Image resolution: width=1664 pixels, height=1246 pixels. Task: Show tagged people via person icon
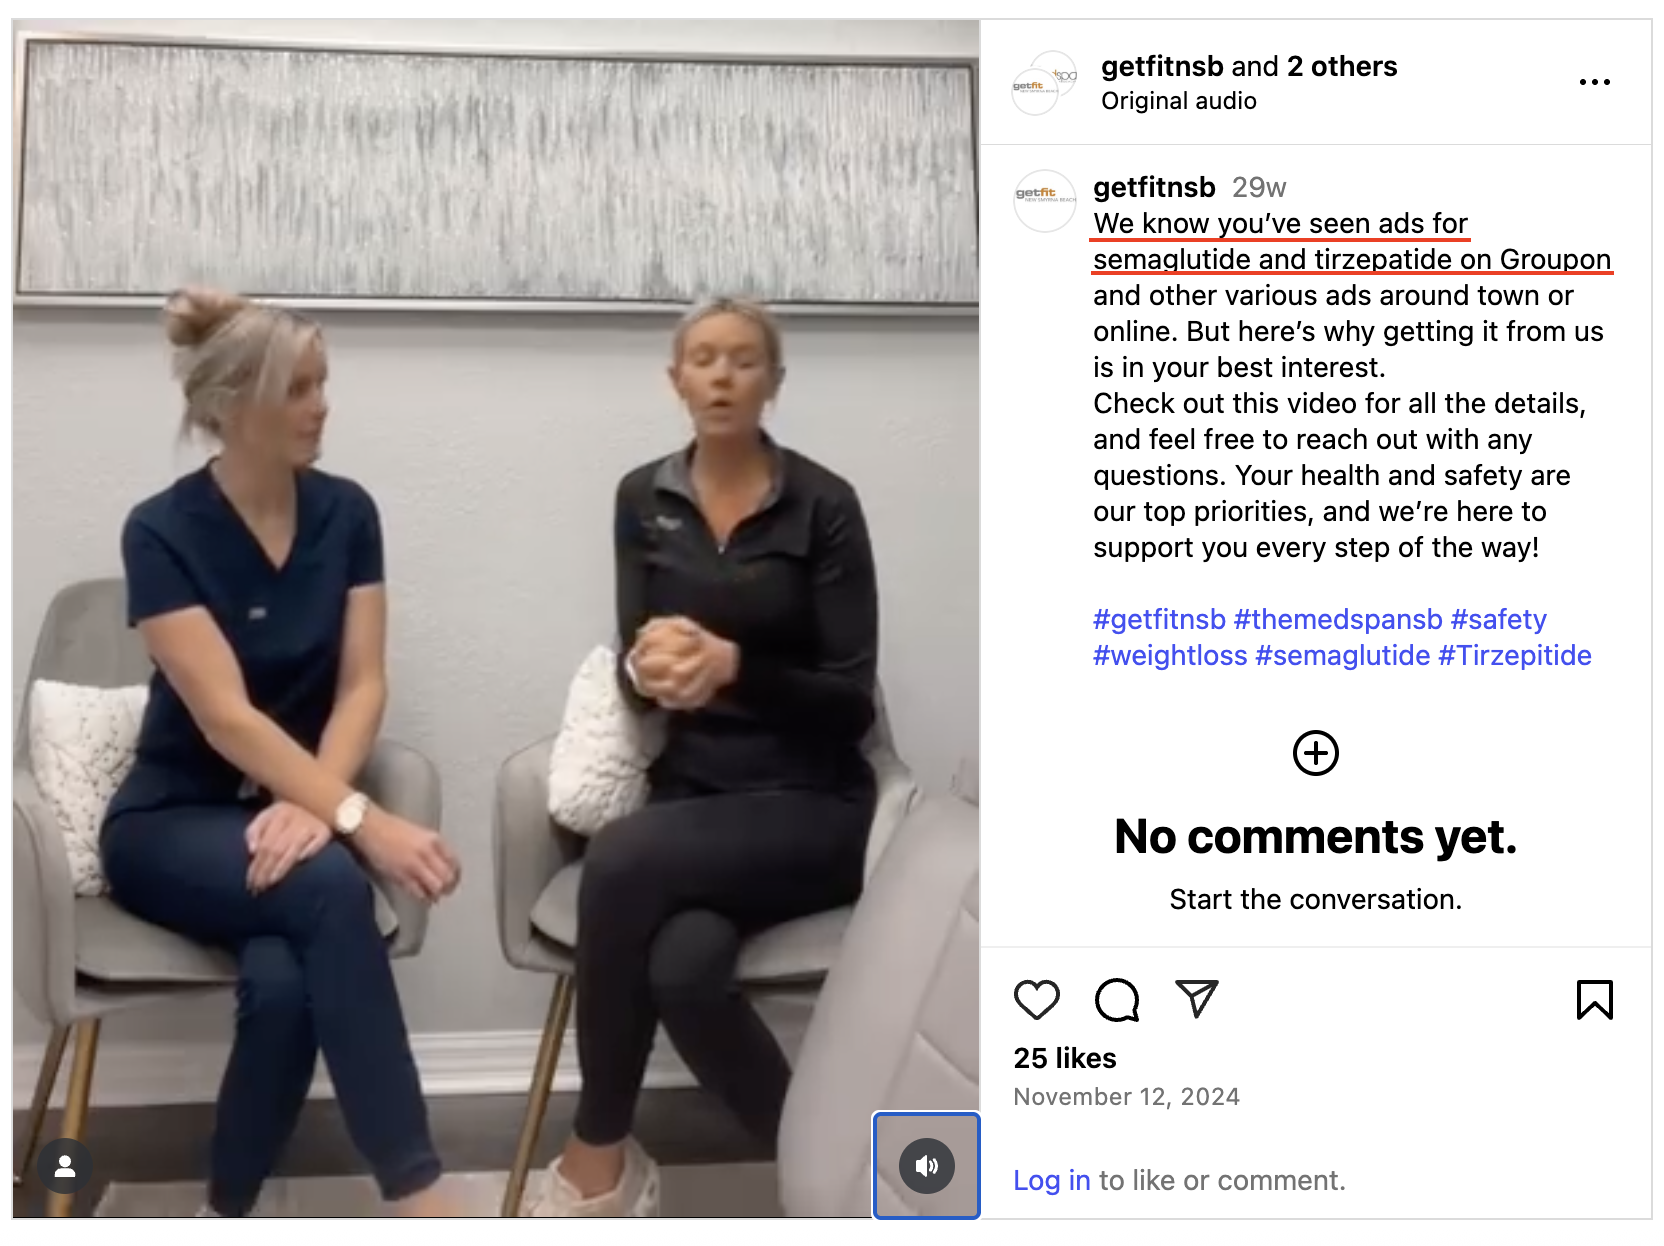click(65, 1166)
